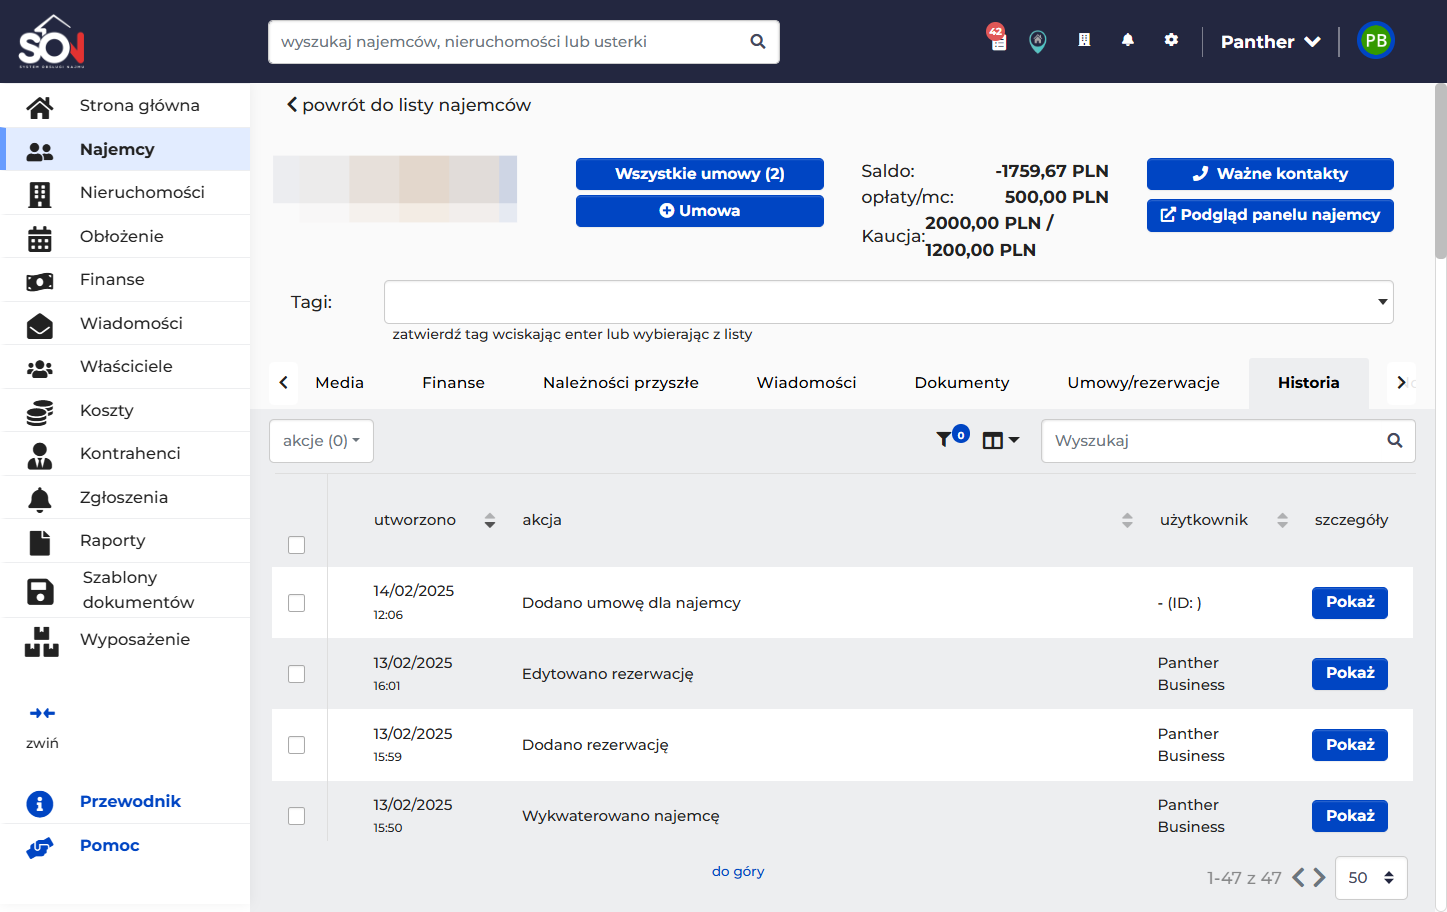This screenshot has width=1447, height=912.
Task: Click the PB user avatar
Action: pos(1376,41)
